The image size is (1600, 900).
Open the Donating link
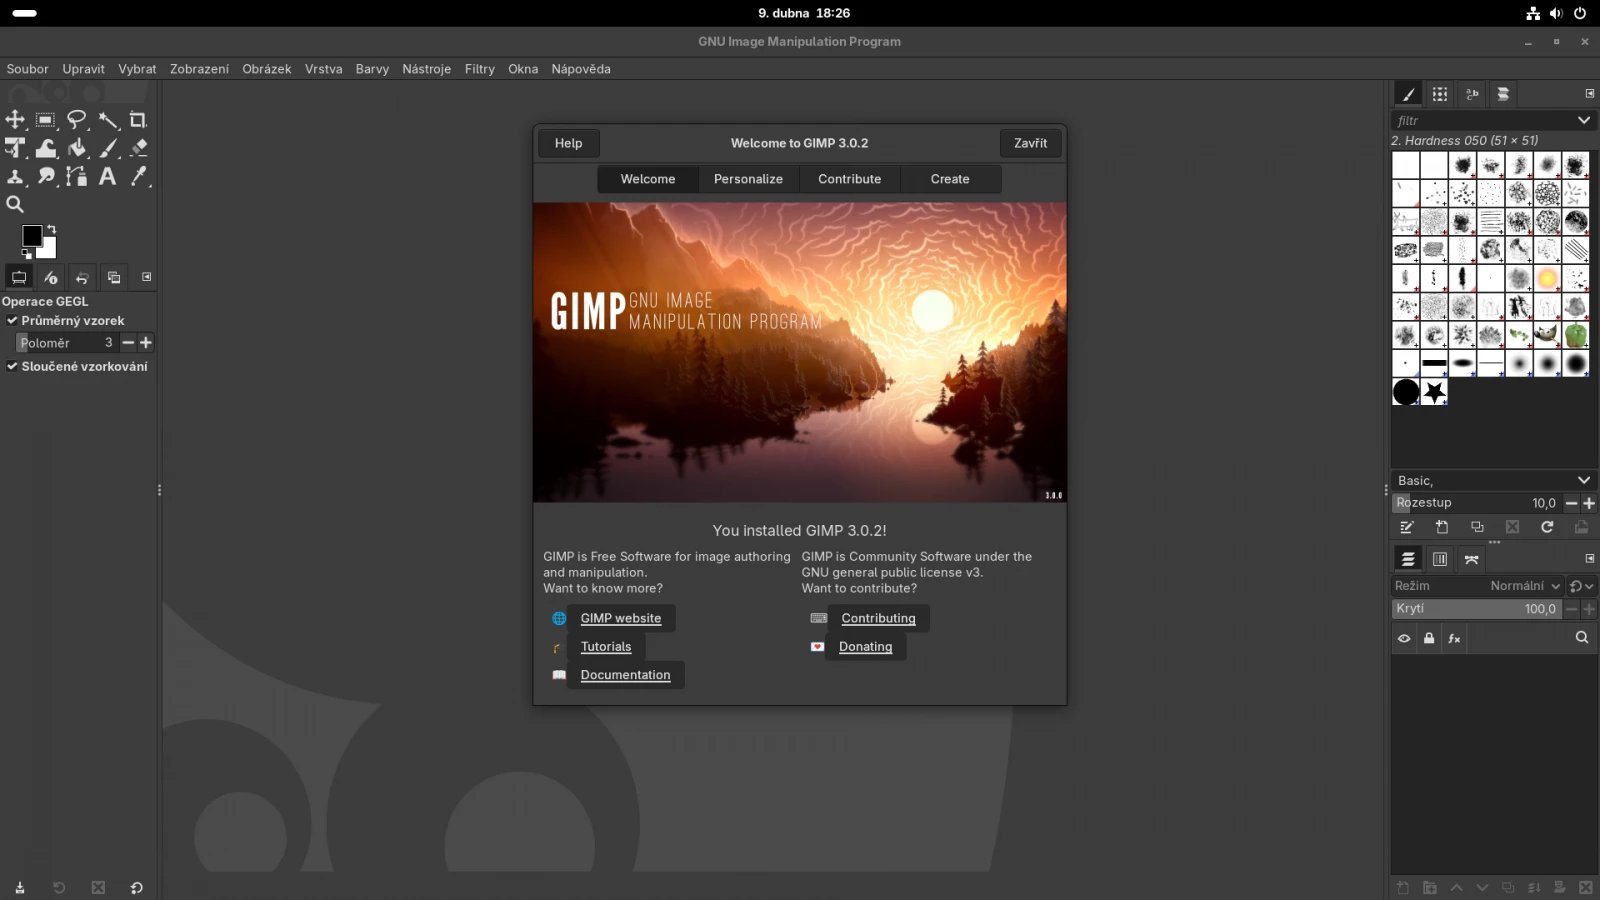pyautogui.click(x=866, y=647)
